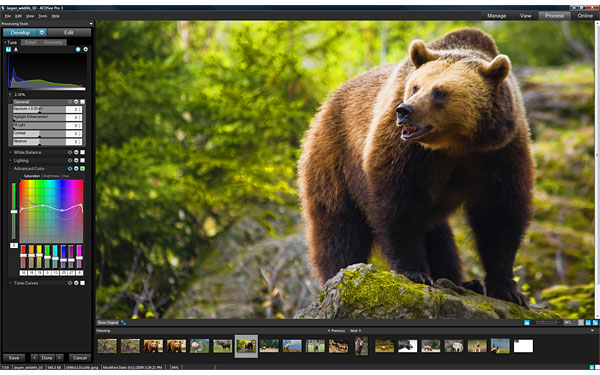Expand the White Balance section
The height and width of the screenshot is (375, 600).
10,152
